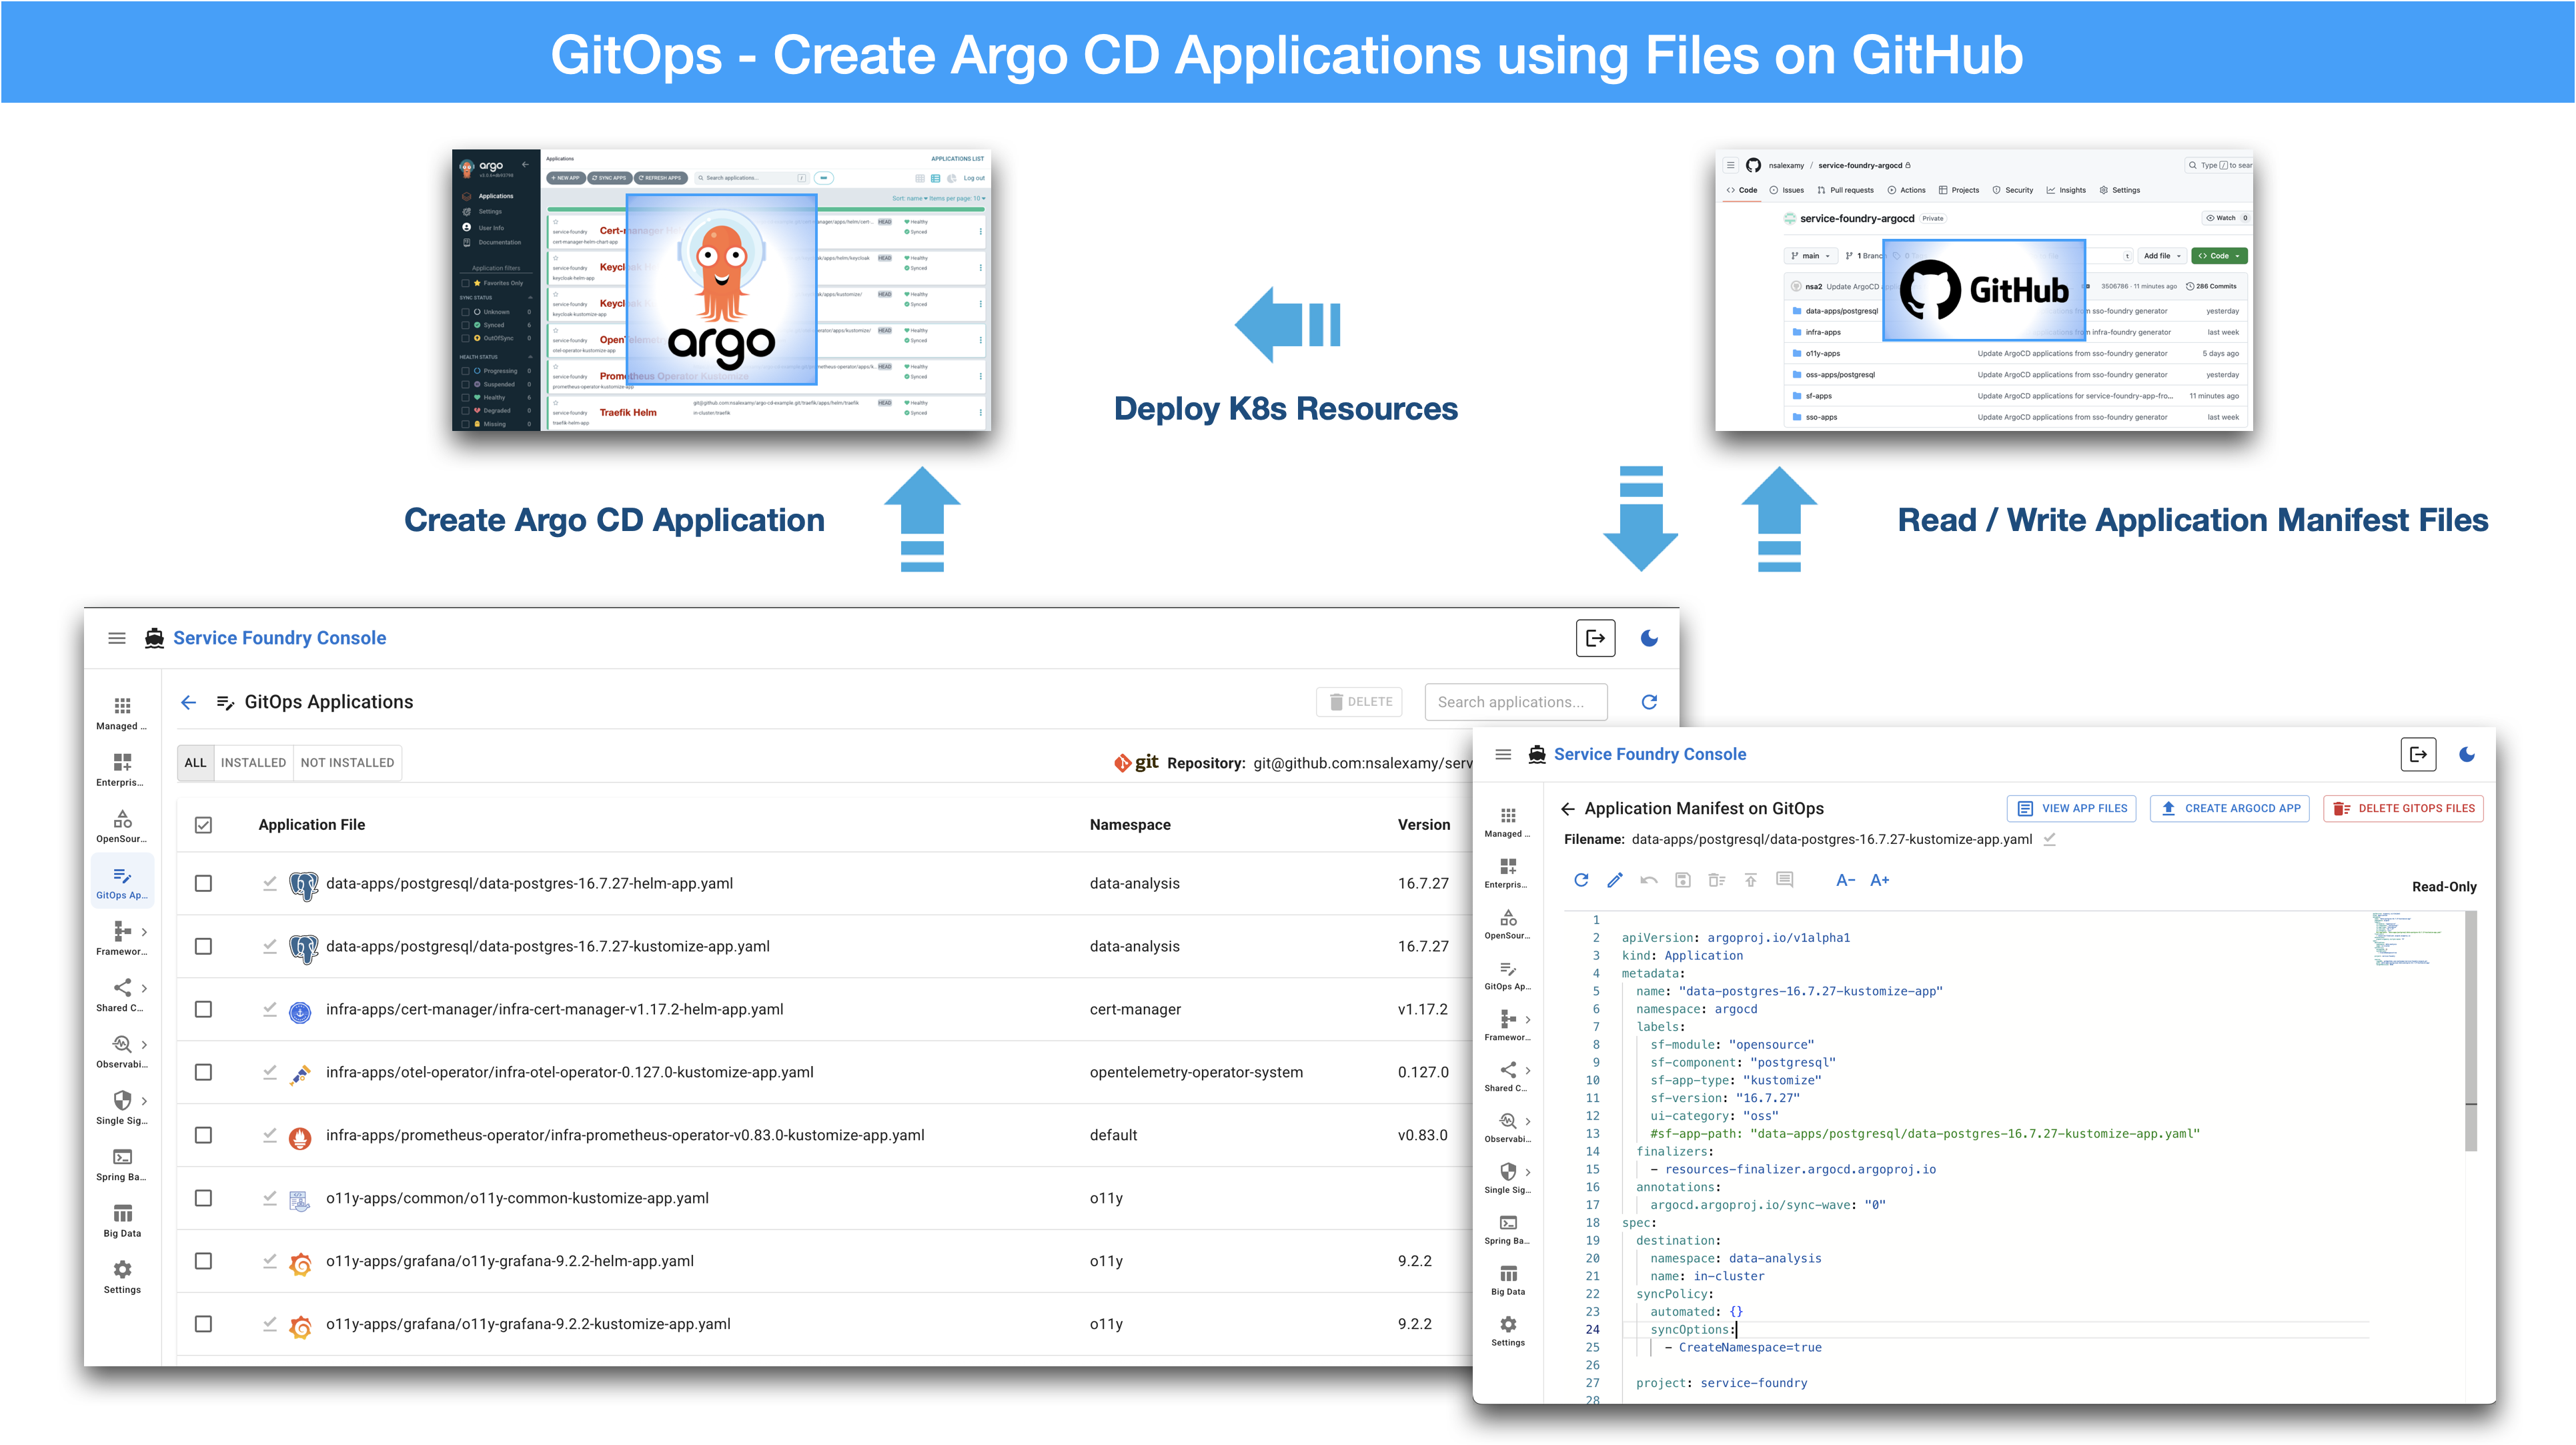This screenshot has height=1445, width=2576.
Task: Decrease editor font size with A−
Action: pyautogui.click(x=1845, y=880)
